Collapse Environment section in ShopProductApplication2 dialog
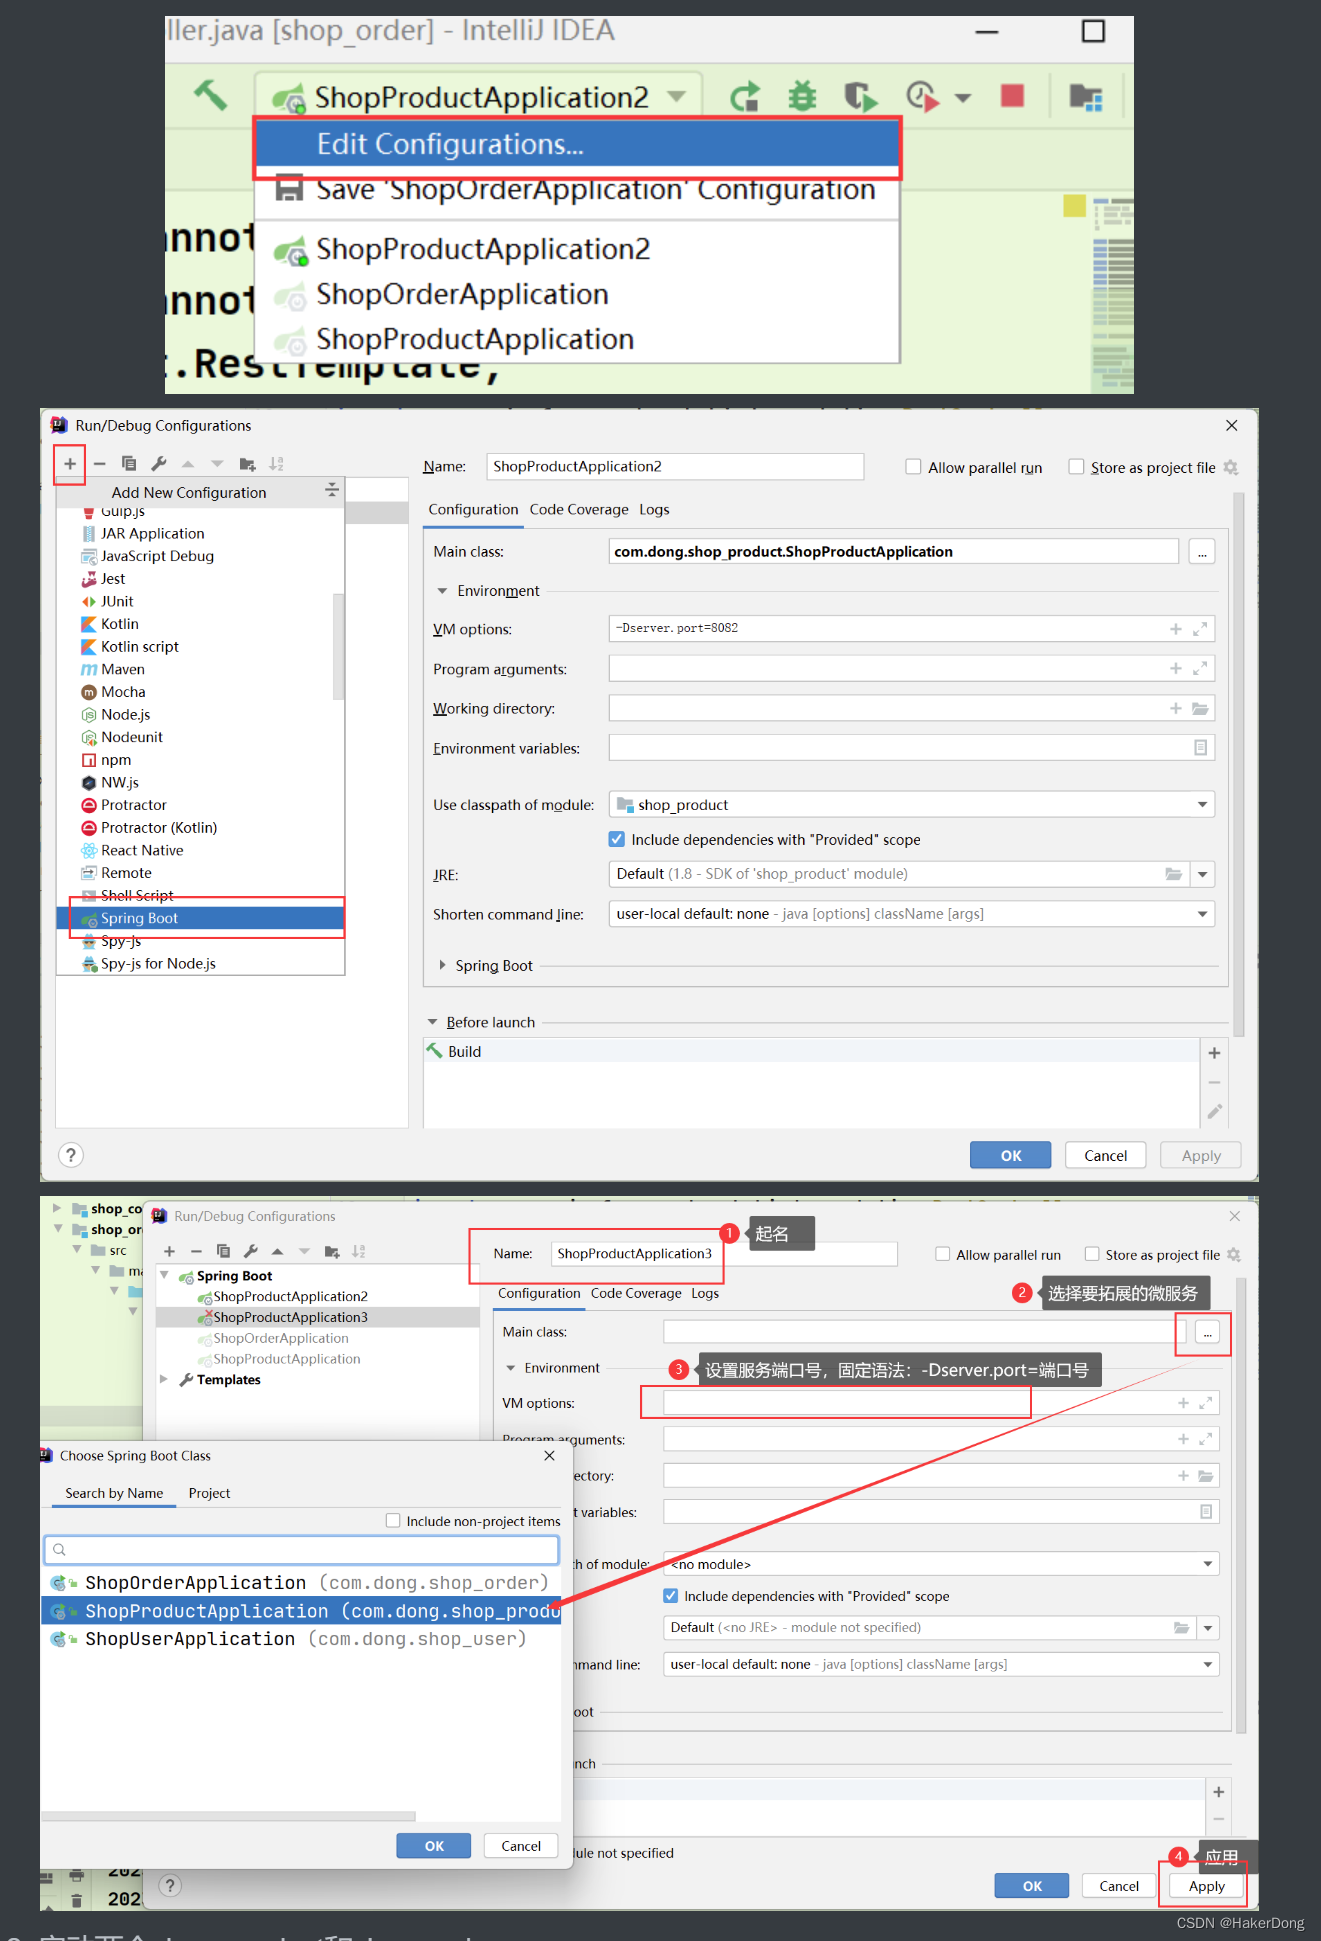The width and height of the screenshot is (1321, 1941). [442, 591]
